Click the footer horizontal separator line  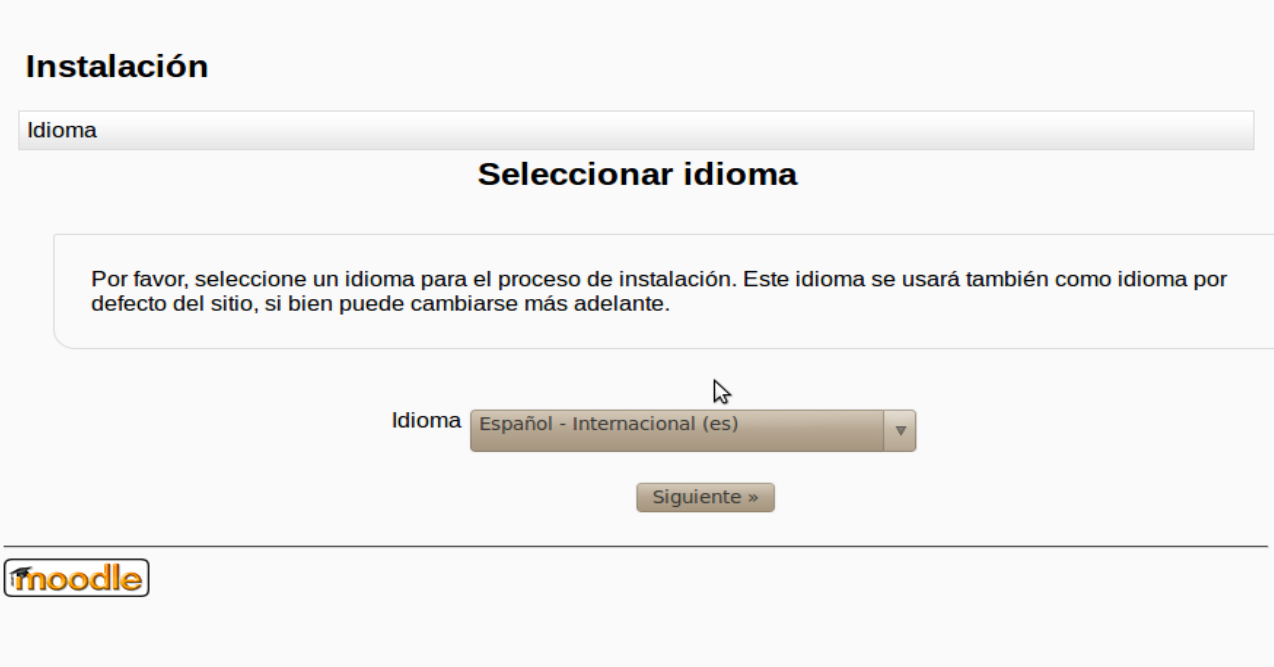pos(636,546)
